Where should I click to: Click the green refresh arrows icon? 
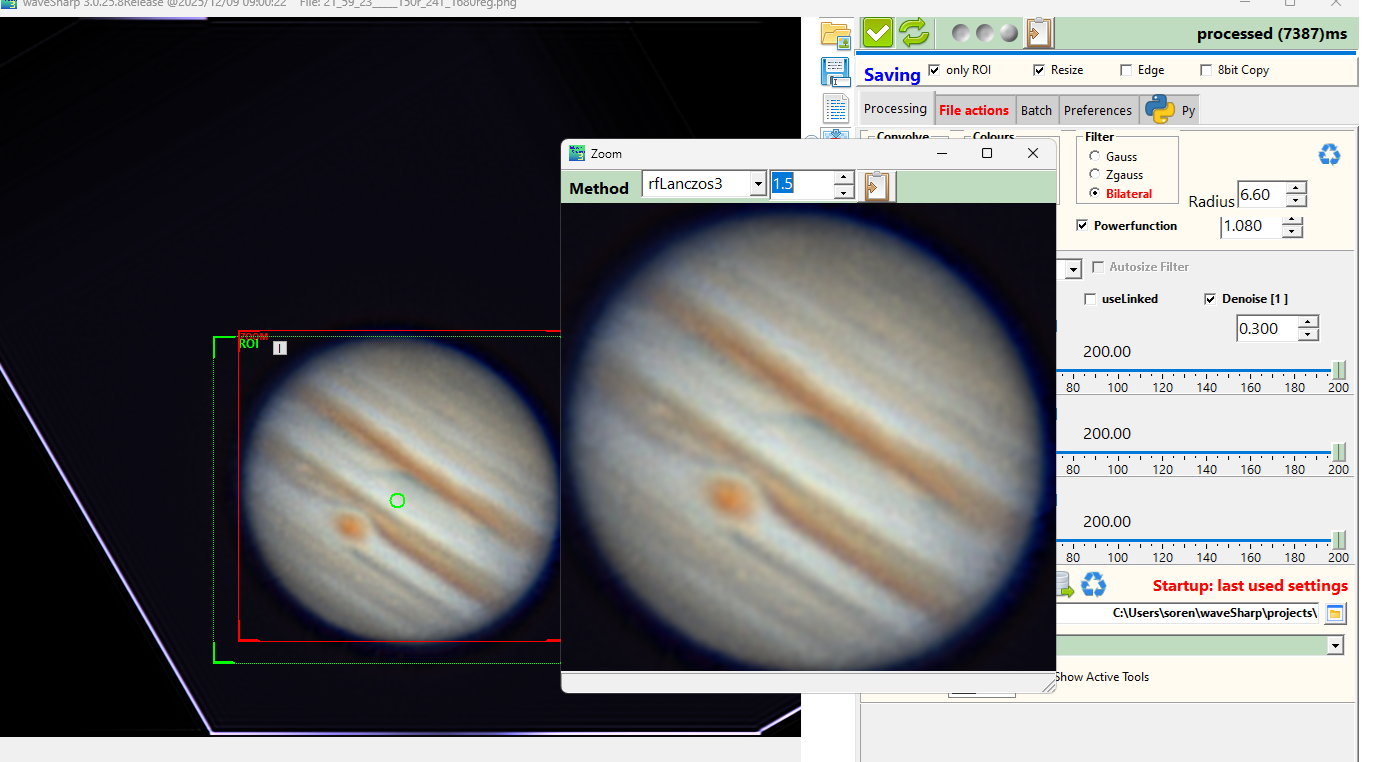click(913, 33)
